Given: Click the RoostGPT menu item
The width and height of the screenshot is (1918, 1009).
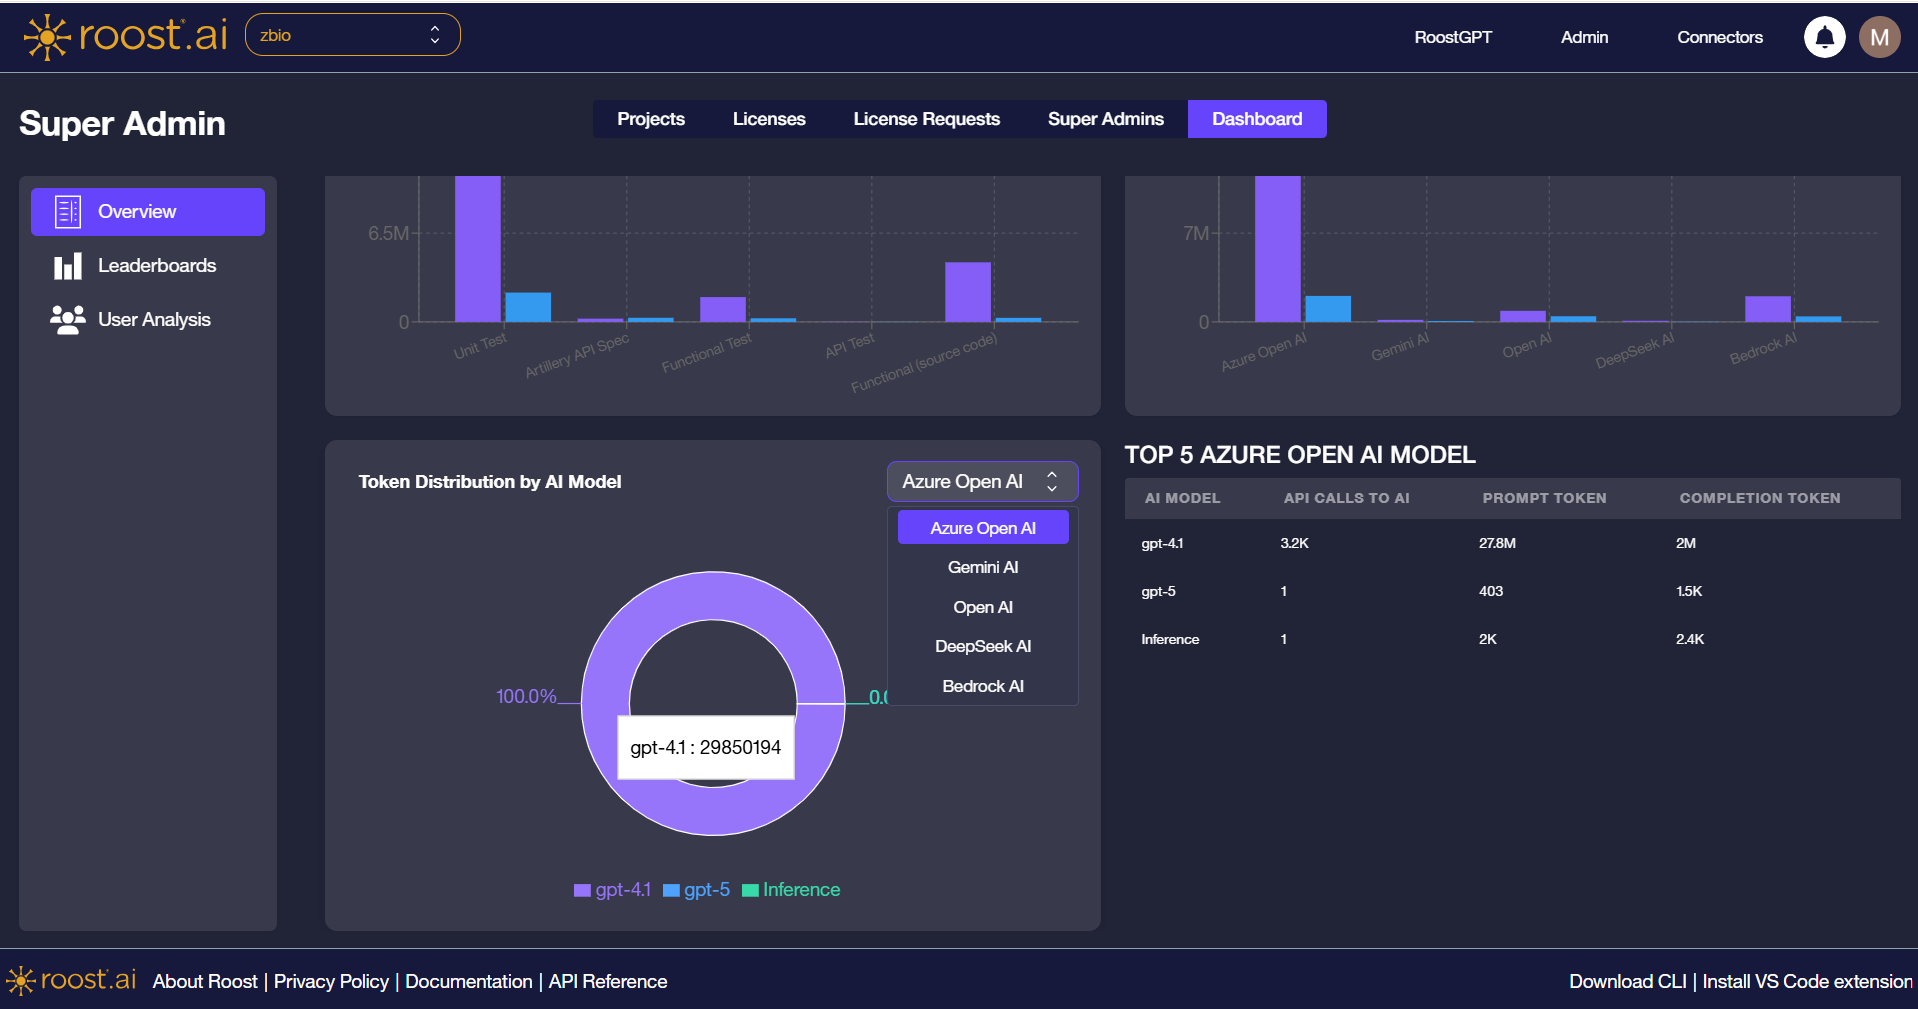Looking at the screenshot, I should 1452,37.
